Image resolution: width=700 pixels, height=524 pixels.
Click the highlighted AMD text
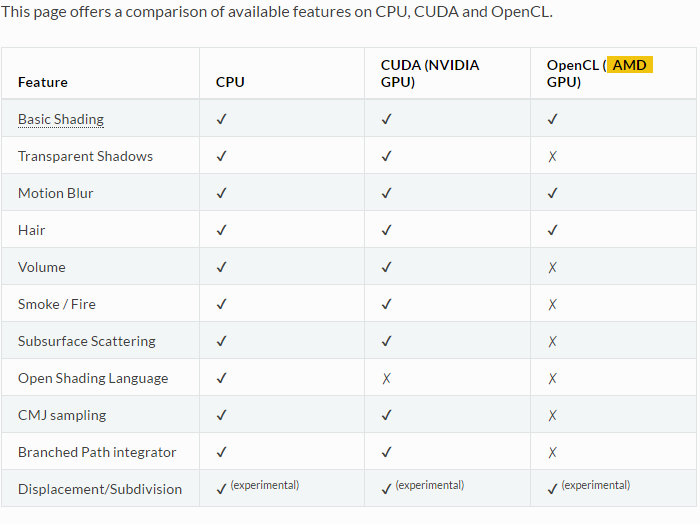tap(629, 65)
